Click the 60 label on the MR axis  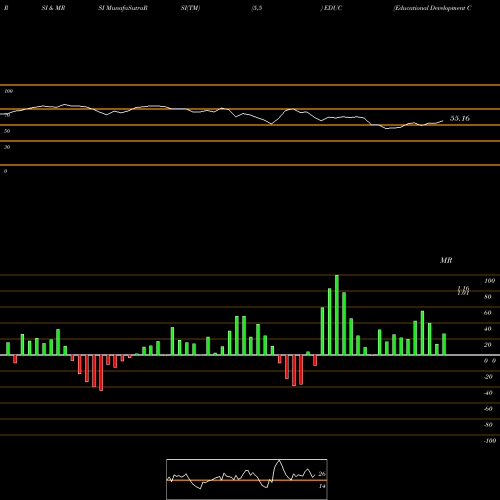point(488,313)
